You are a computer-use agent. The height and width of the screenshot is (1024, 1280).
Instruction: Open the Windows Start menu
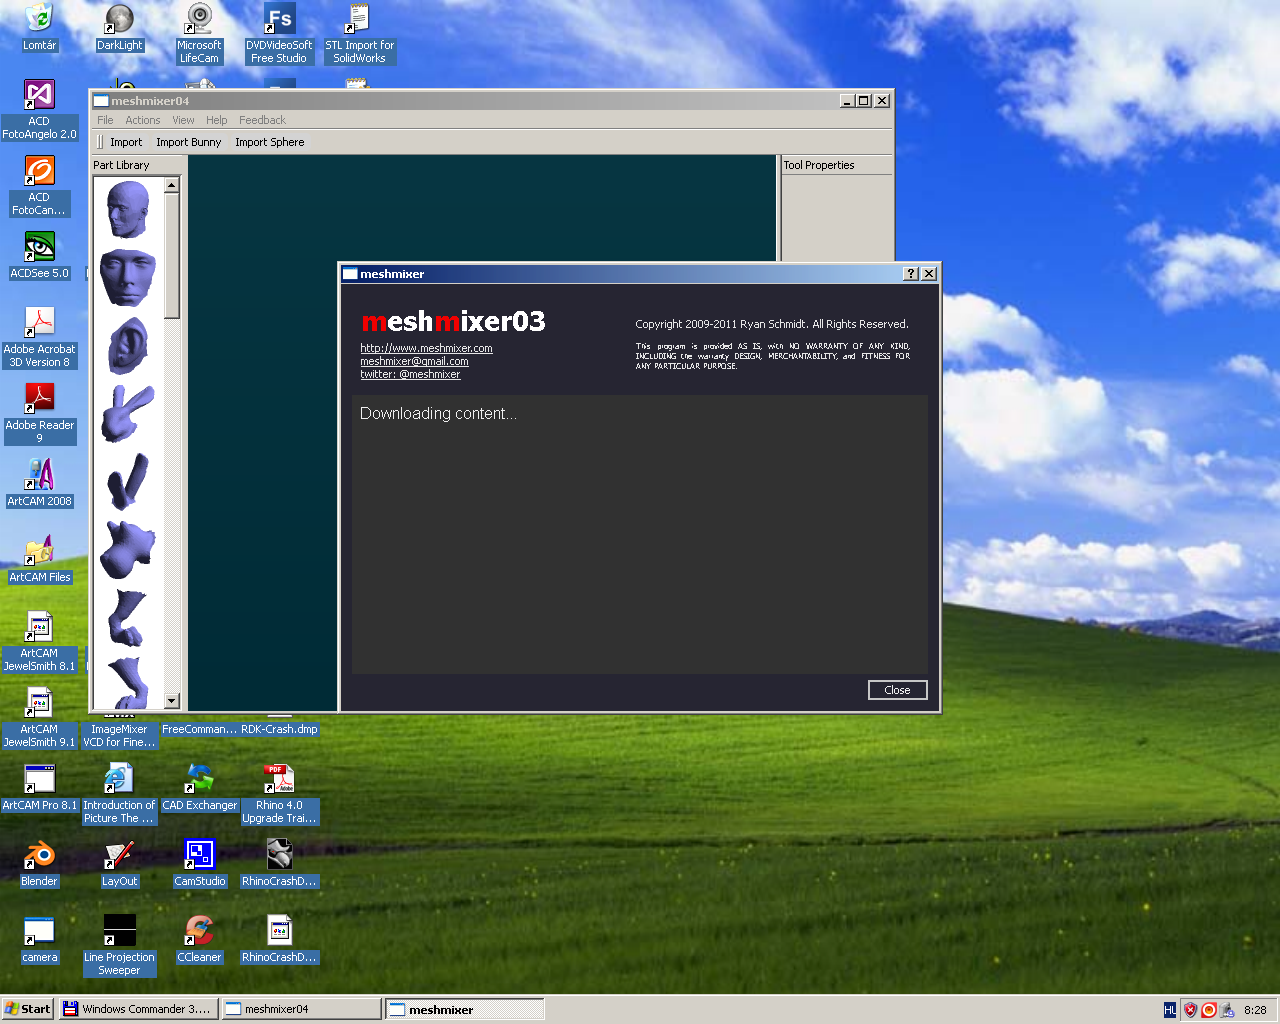point(27,1009)
